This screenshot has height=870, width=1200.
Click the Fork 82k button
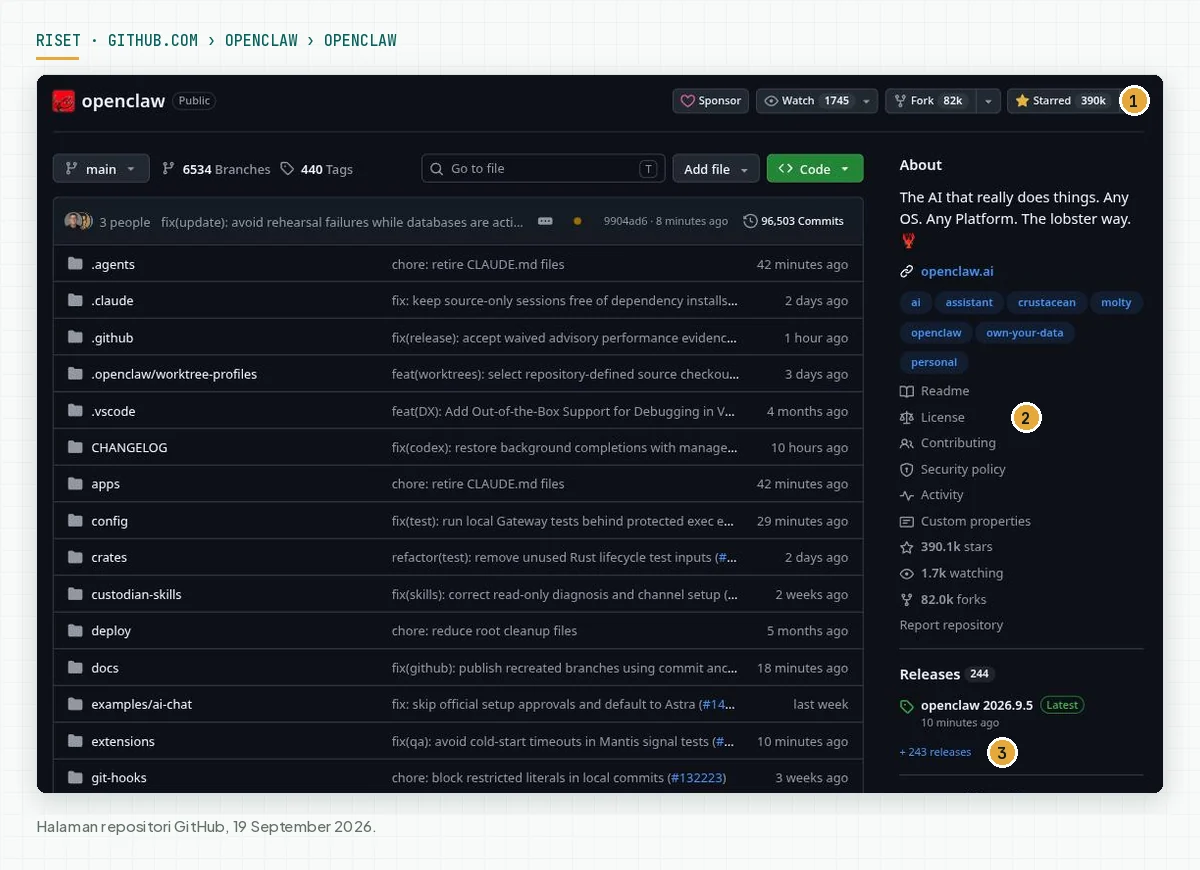pyautogui.click(x=930, y=101)
